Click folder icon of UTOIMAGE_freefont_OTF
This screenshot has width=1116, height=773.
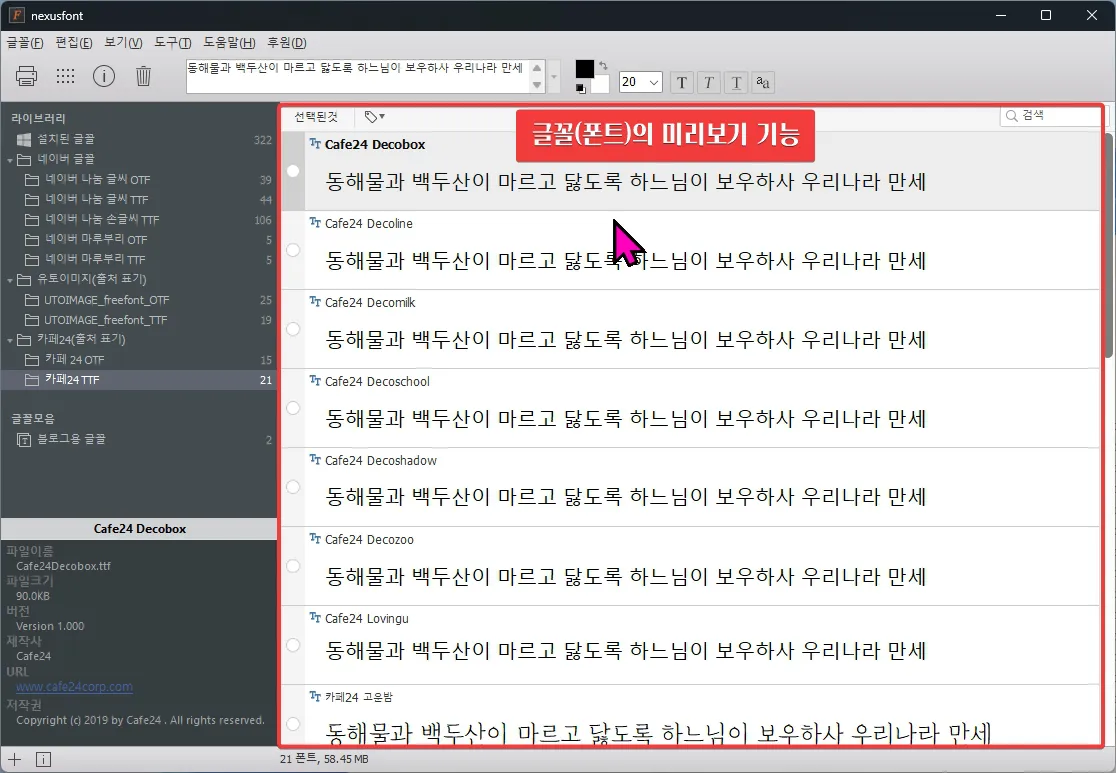(x=32, y=300)
